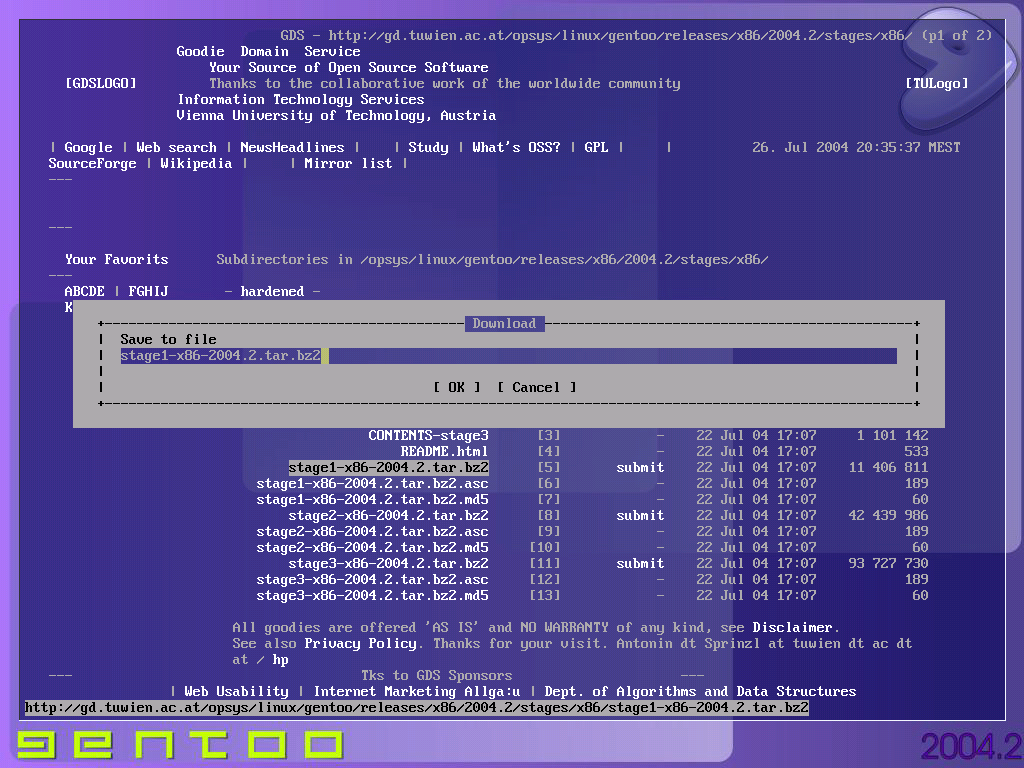Click link number [5] marker
This screenshot has width=1024, height=768.
point(549,468)
